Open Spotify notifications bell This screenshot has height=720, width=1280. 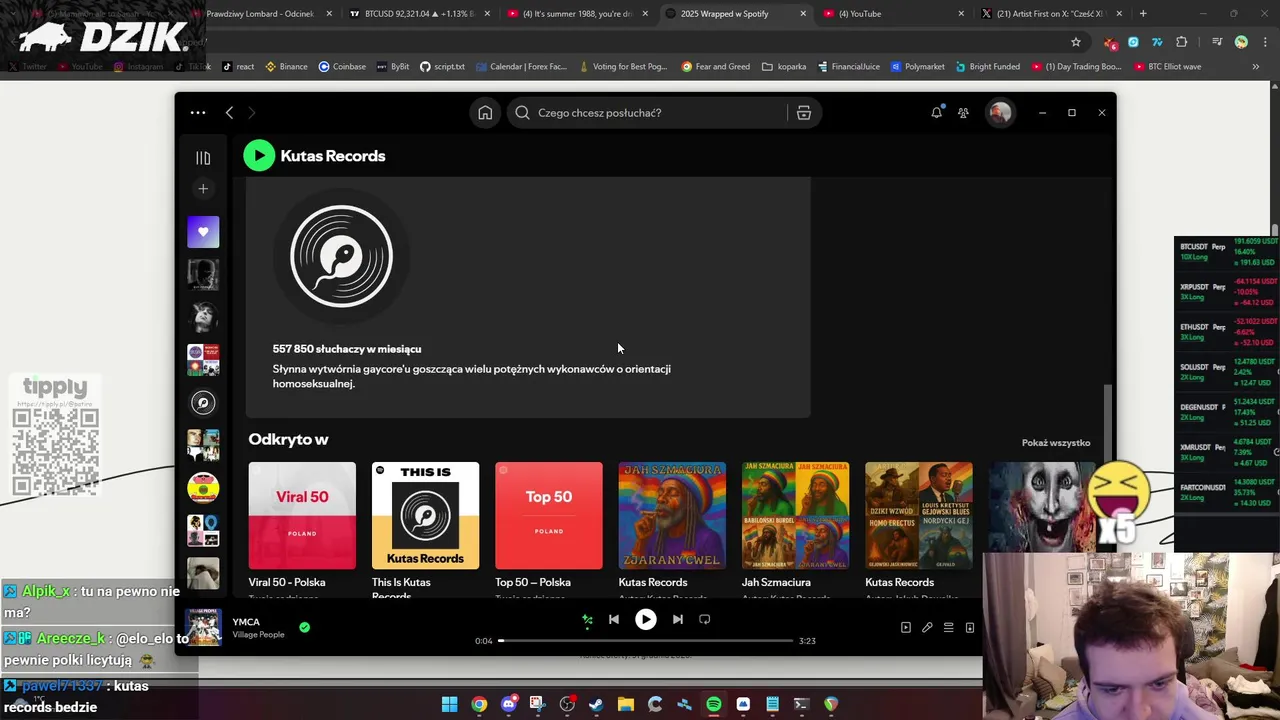936,113
